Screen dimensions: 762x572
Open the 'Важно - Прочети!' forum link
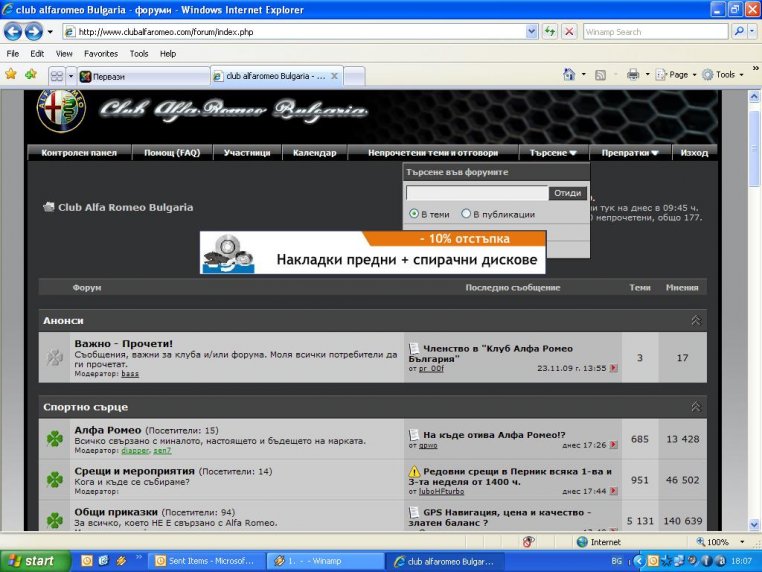[123, 343]
